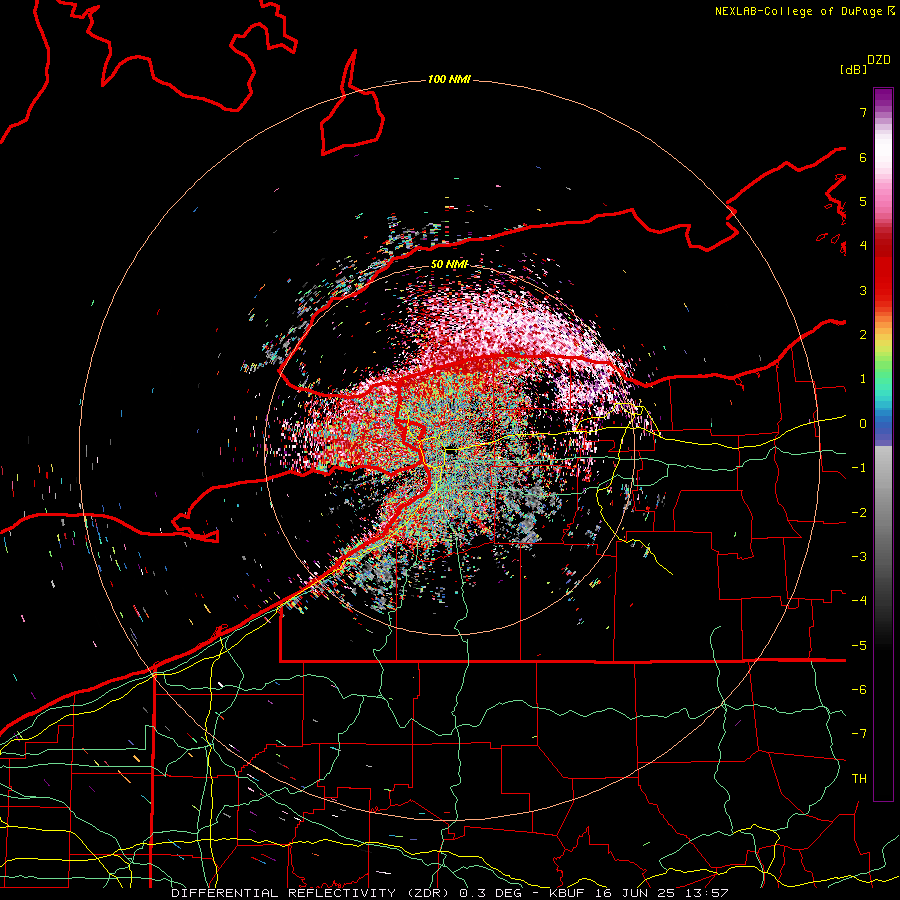Click the 2 value on color scale
Image resolution: width=900 pixels, height=900 pixels.
point(863,335)
